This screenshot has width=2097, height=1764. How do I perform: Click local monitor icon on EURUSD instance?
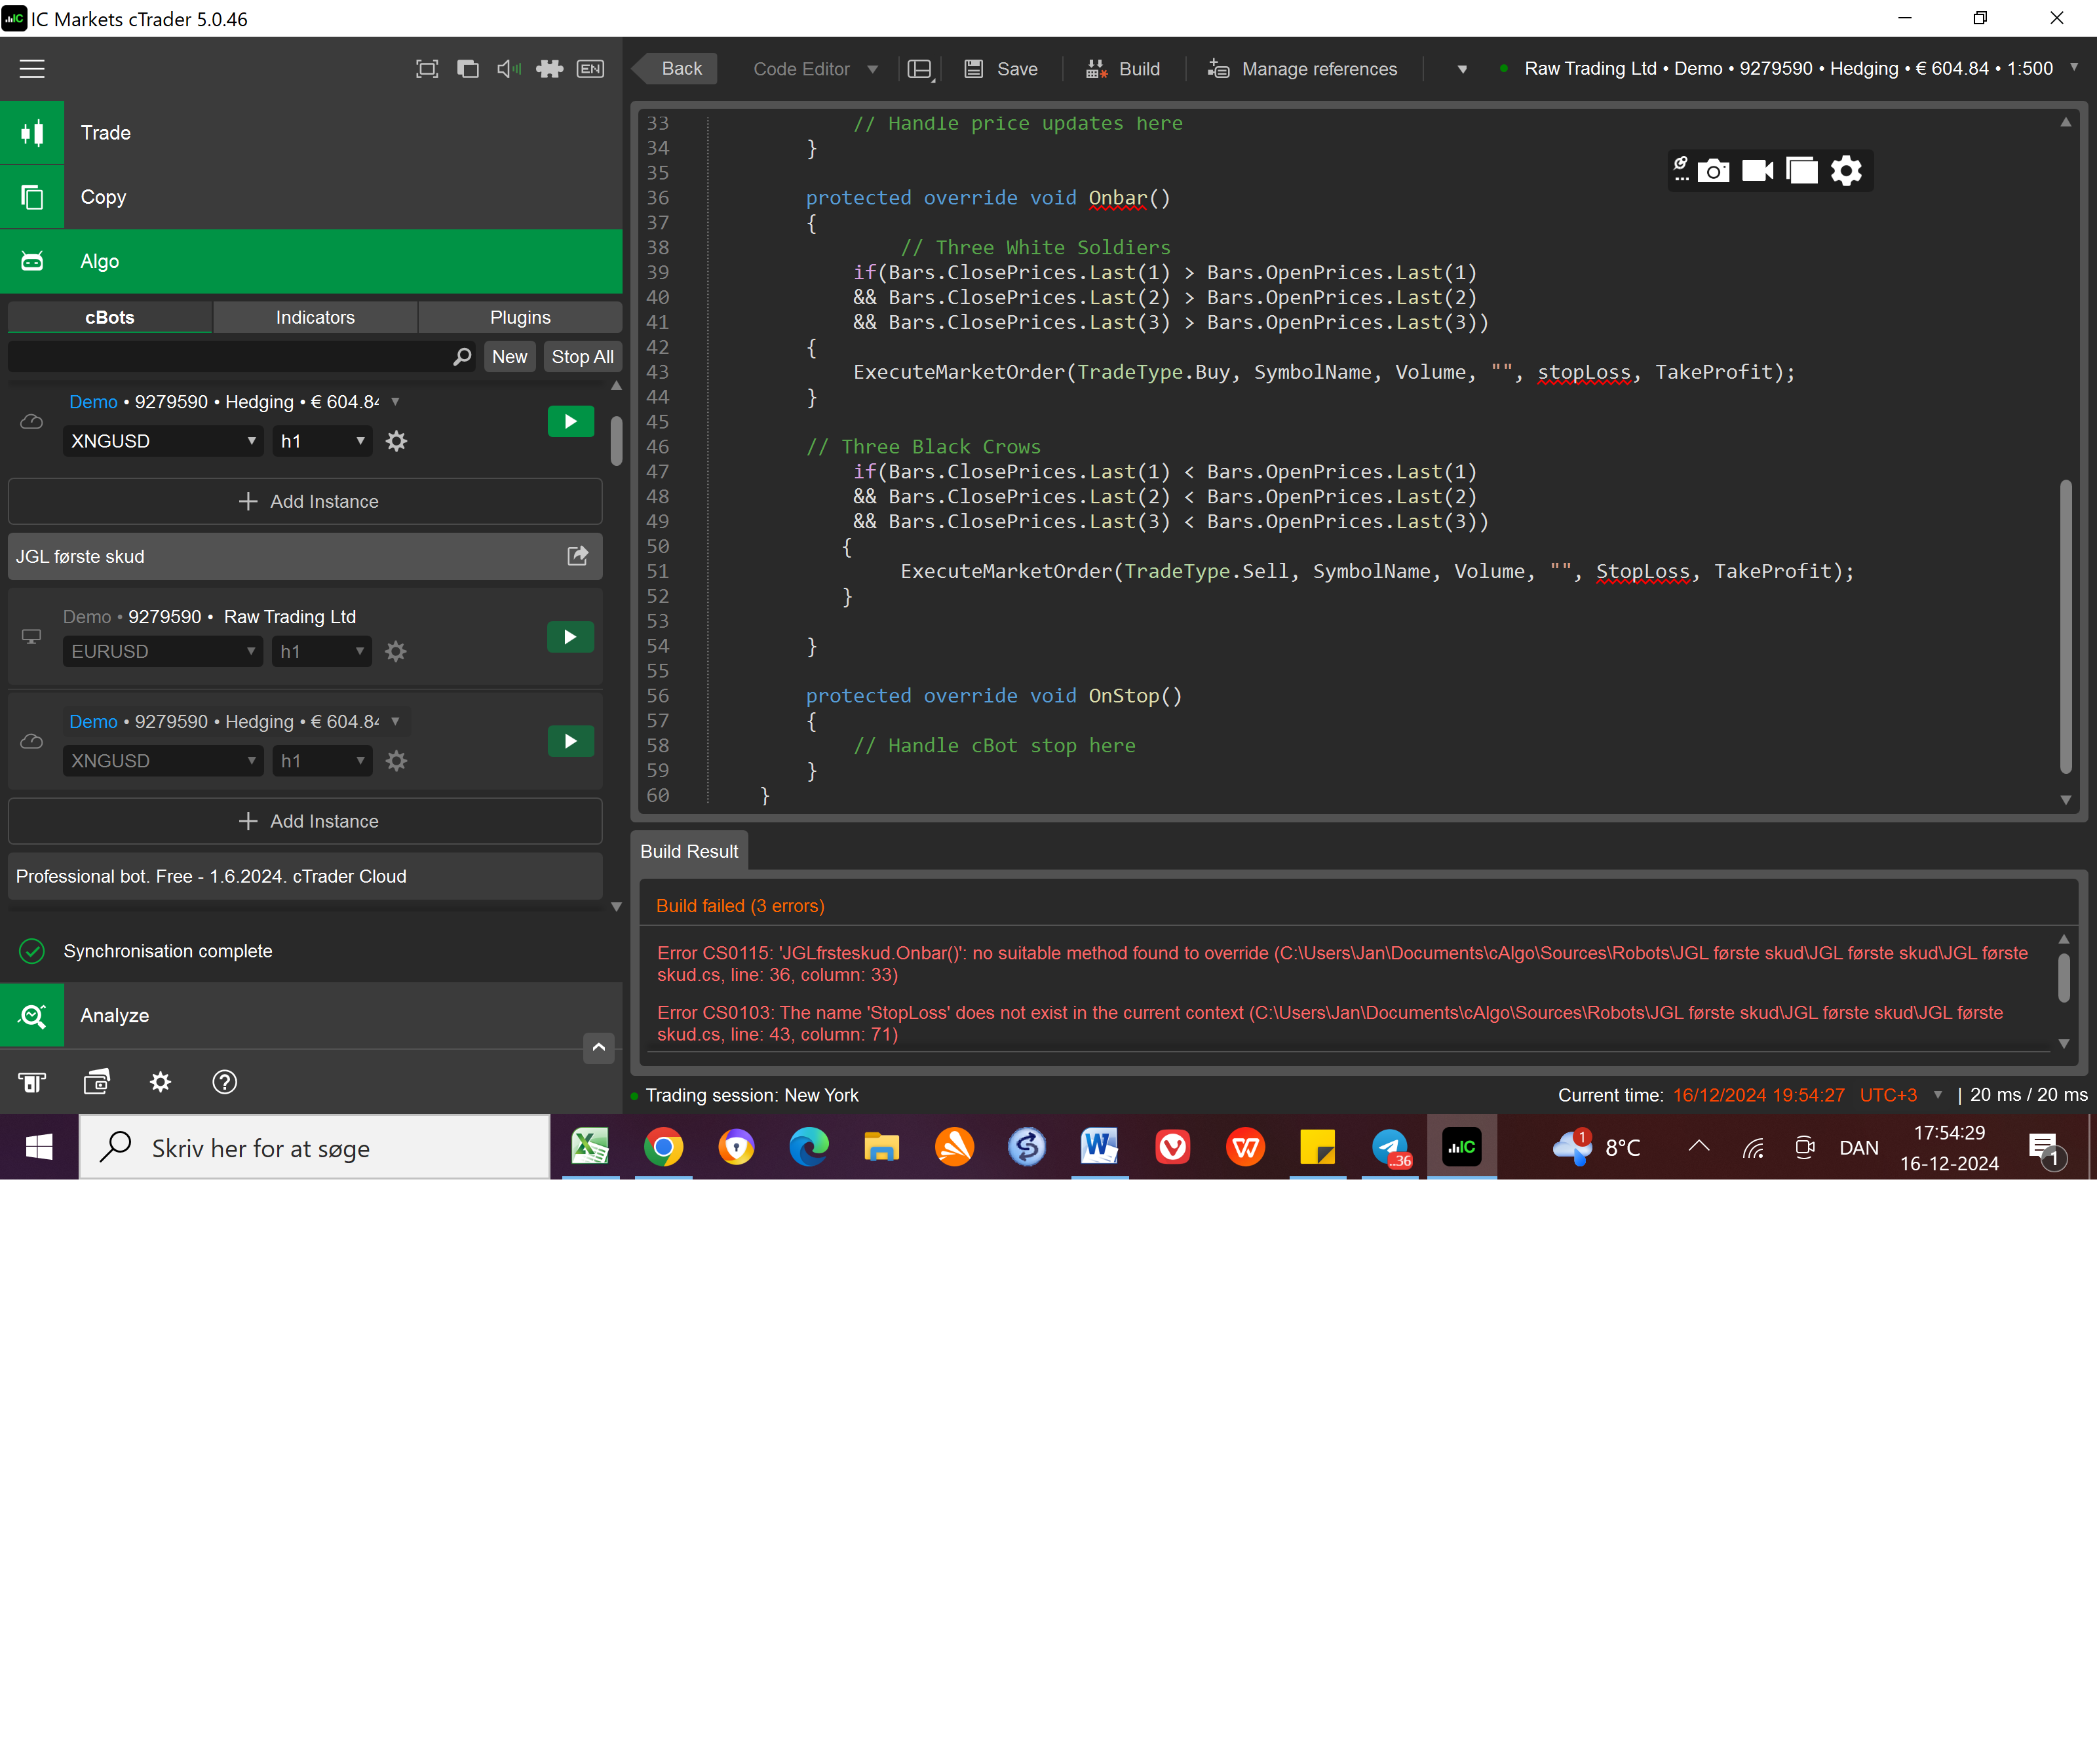click(32, 637)
